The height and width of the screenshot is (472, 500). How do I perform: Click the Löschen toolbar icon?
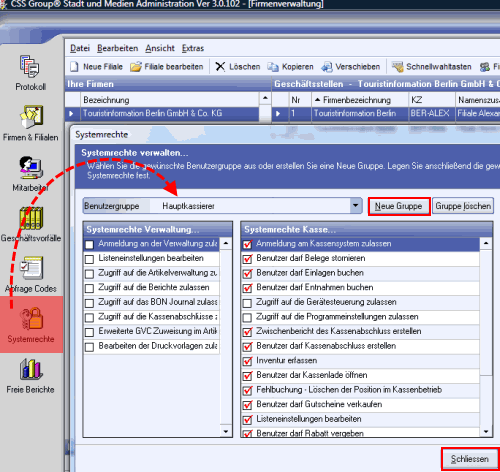tap(220, 67)
